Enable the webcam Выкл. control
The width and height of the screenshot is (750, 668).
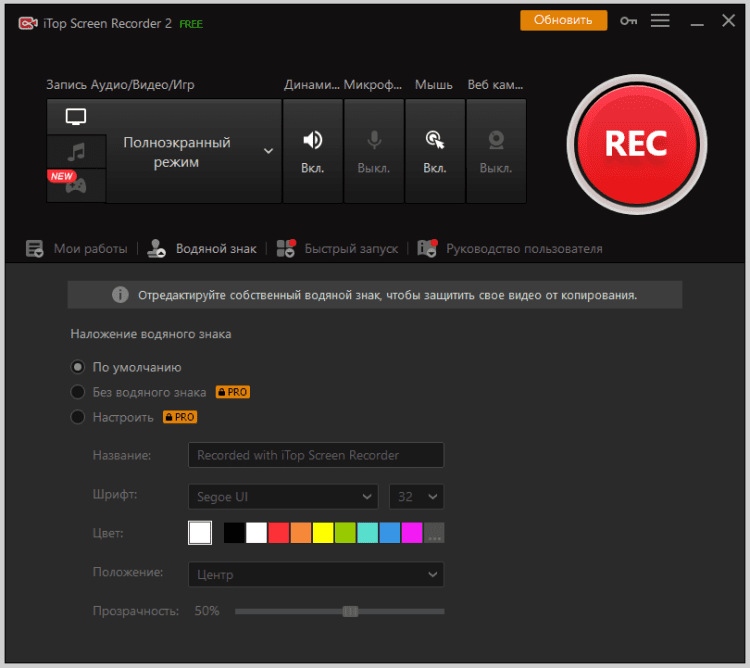[x=496, y=151]
